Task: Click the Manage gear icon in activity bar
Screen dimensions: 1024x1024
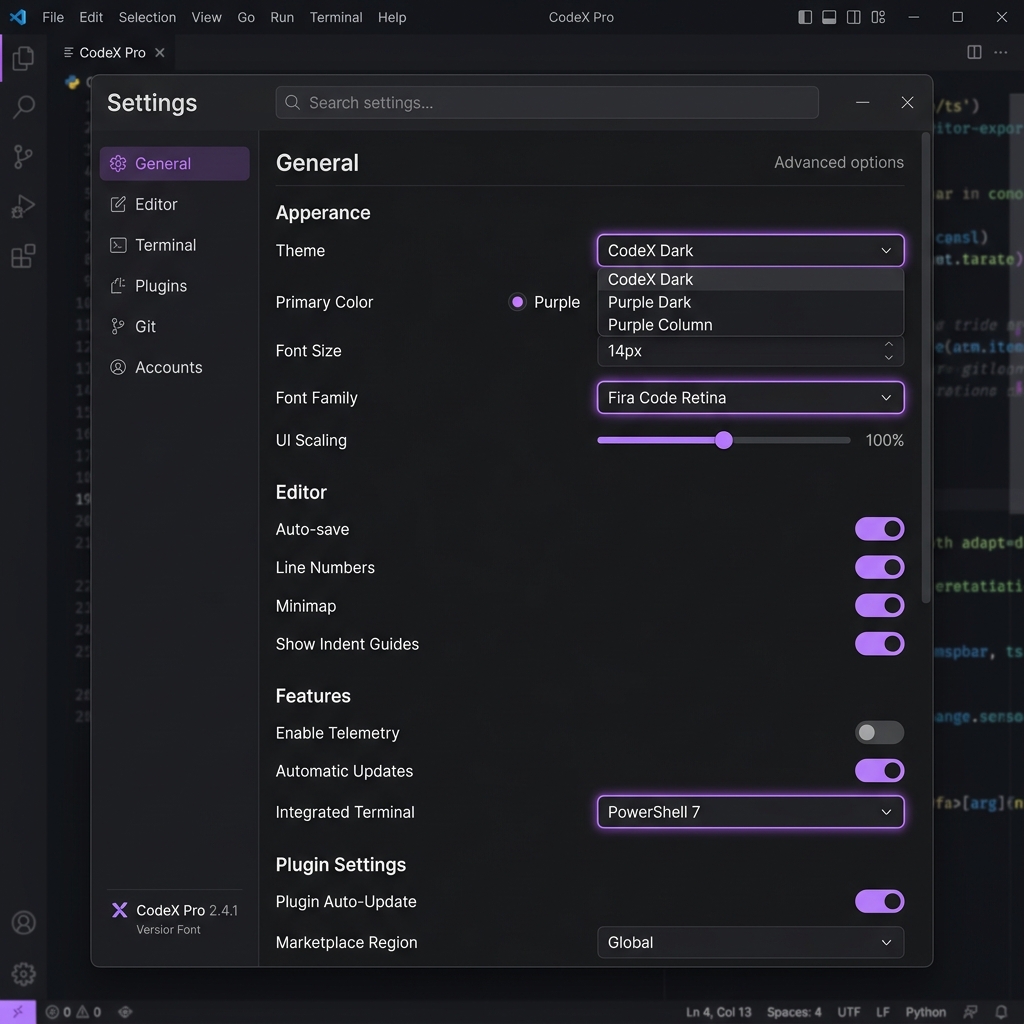Action: (x=24, y=974)
